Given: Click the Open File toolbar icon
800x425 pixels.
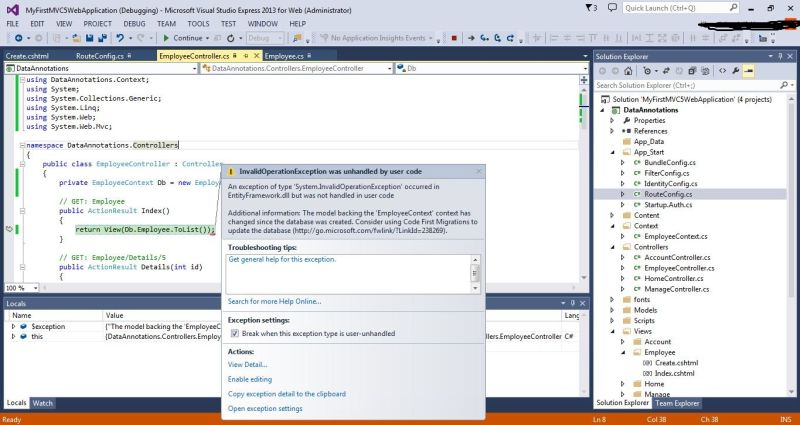Looking at the screenshot, I should coord(77,38).
